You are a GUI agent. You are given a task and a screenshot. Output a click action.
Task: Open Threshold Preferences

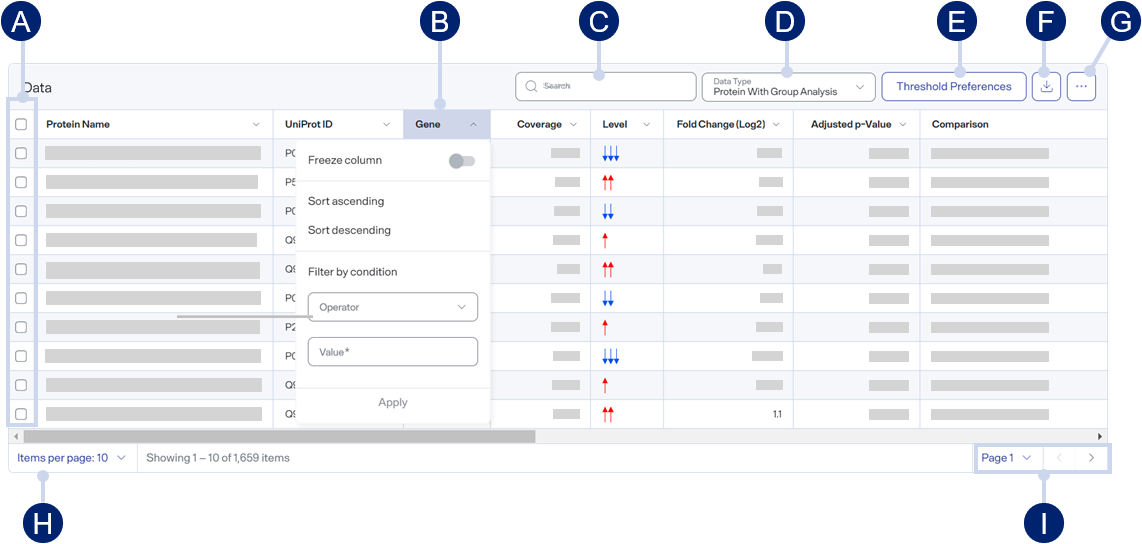953,86
